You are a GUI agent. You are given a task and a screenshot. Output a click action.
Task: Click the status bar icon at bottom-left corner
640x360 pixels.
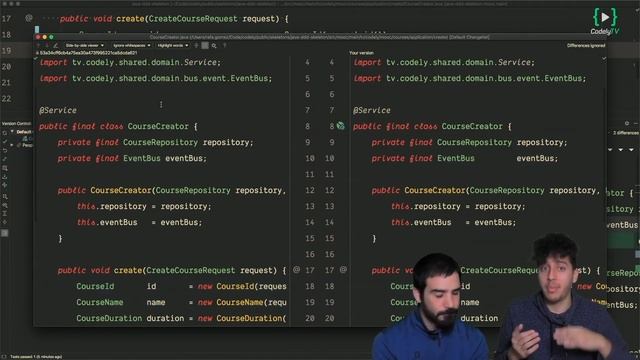[x=4, y=357]
